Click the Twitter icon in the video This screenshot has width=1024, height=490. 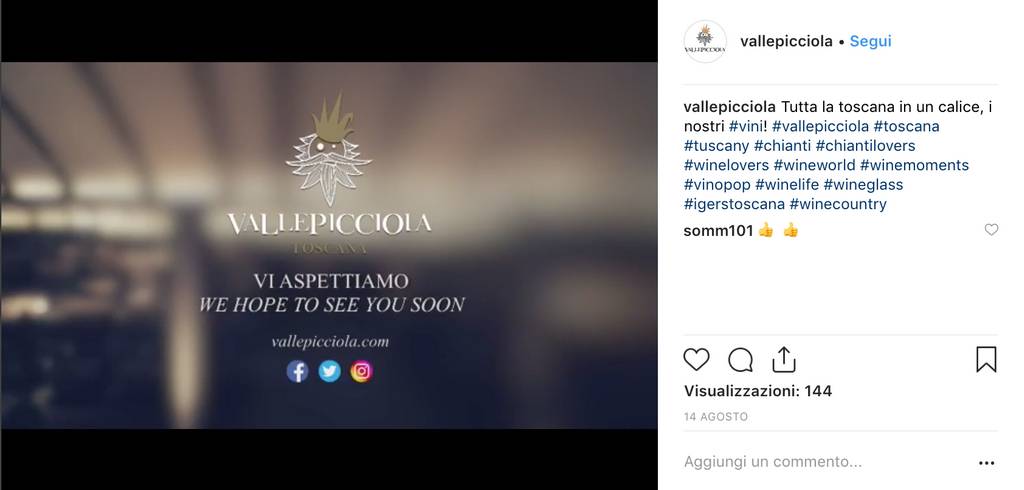click(x=329, y=372)
